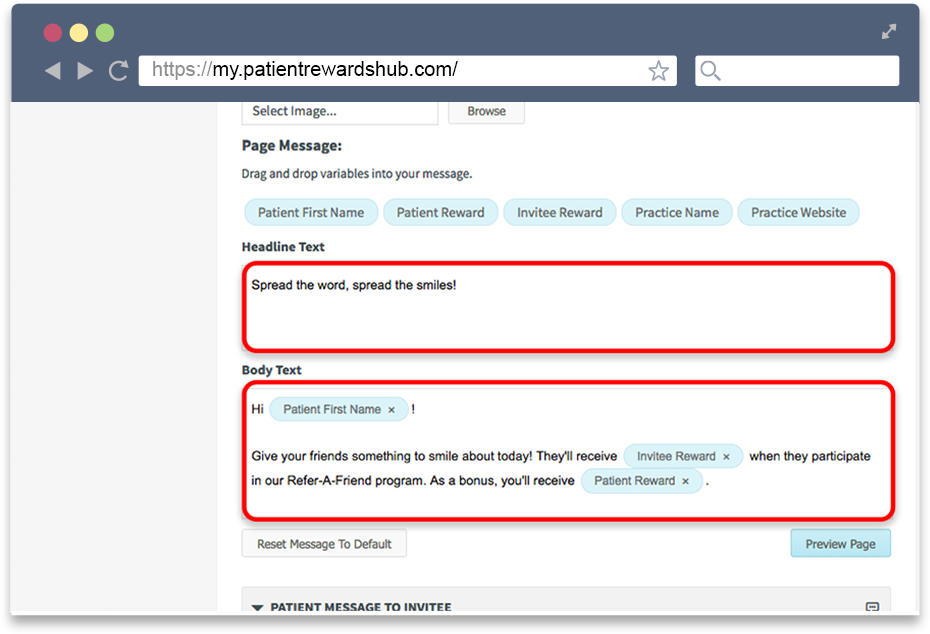Screen dimensions: 930x634
Task: Click the yellow minimize window dot
Action: (79, 33)
